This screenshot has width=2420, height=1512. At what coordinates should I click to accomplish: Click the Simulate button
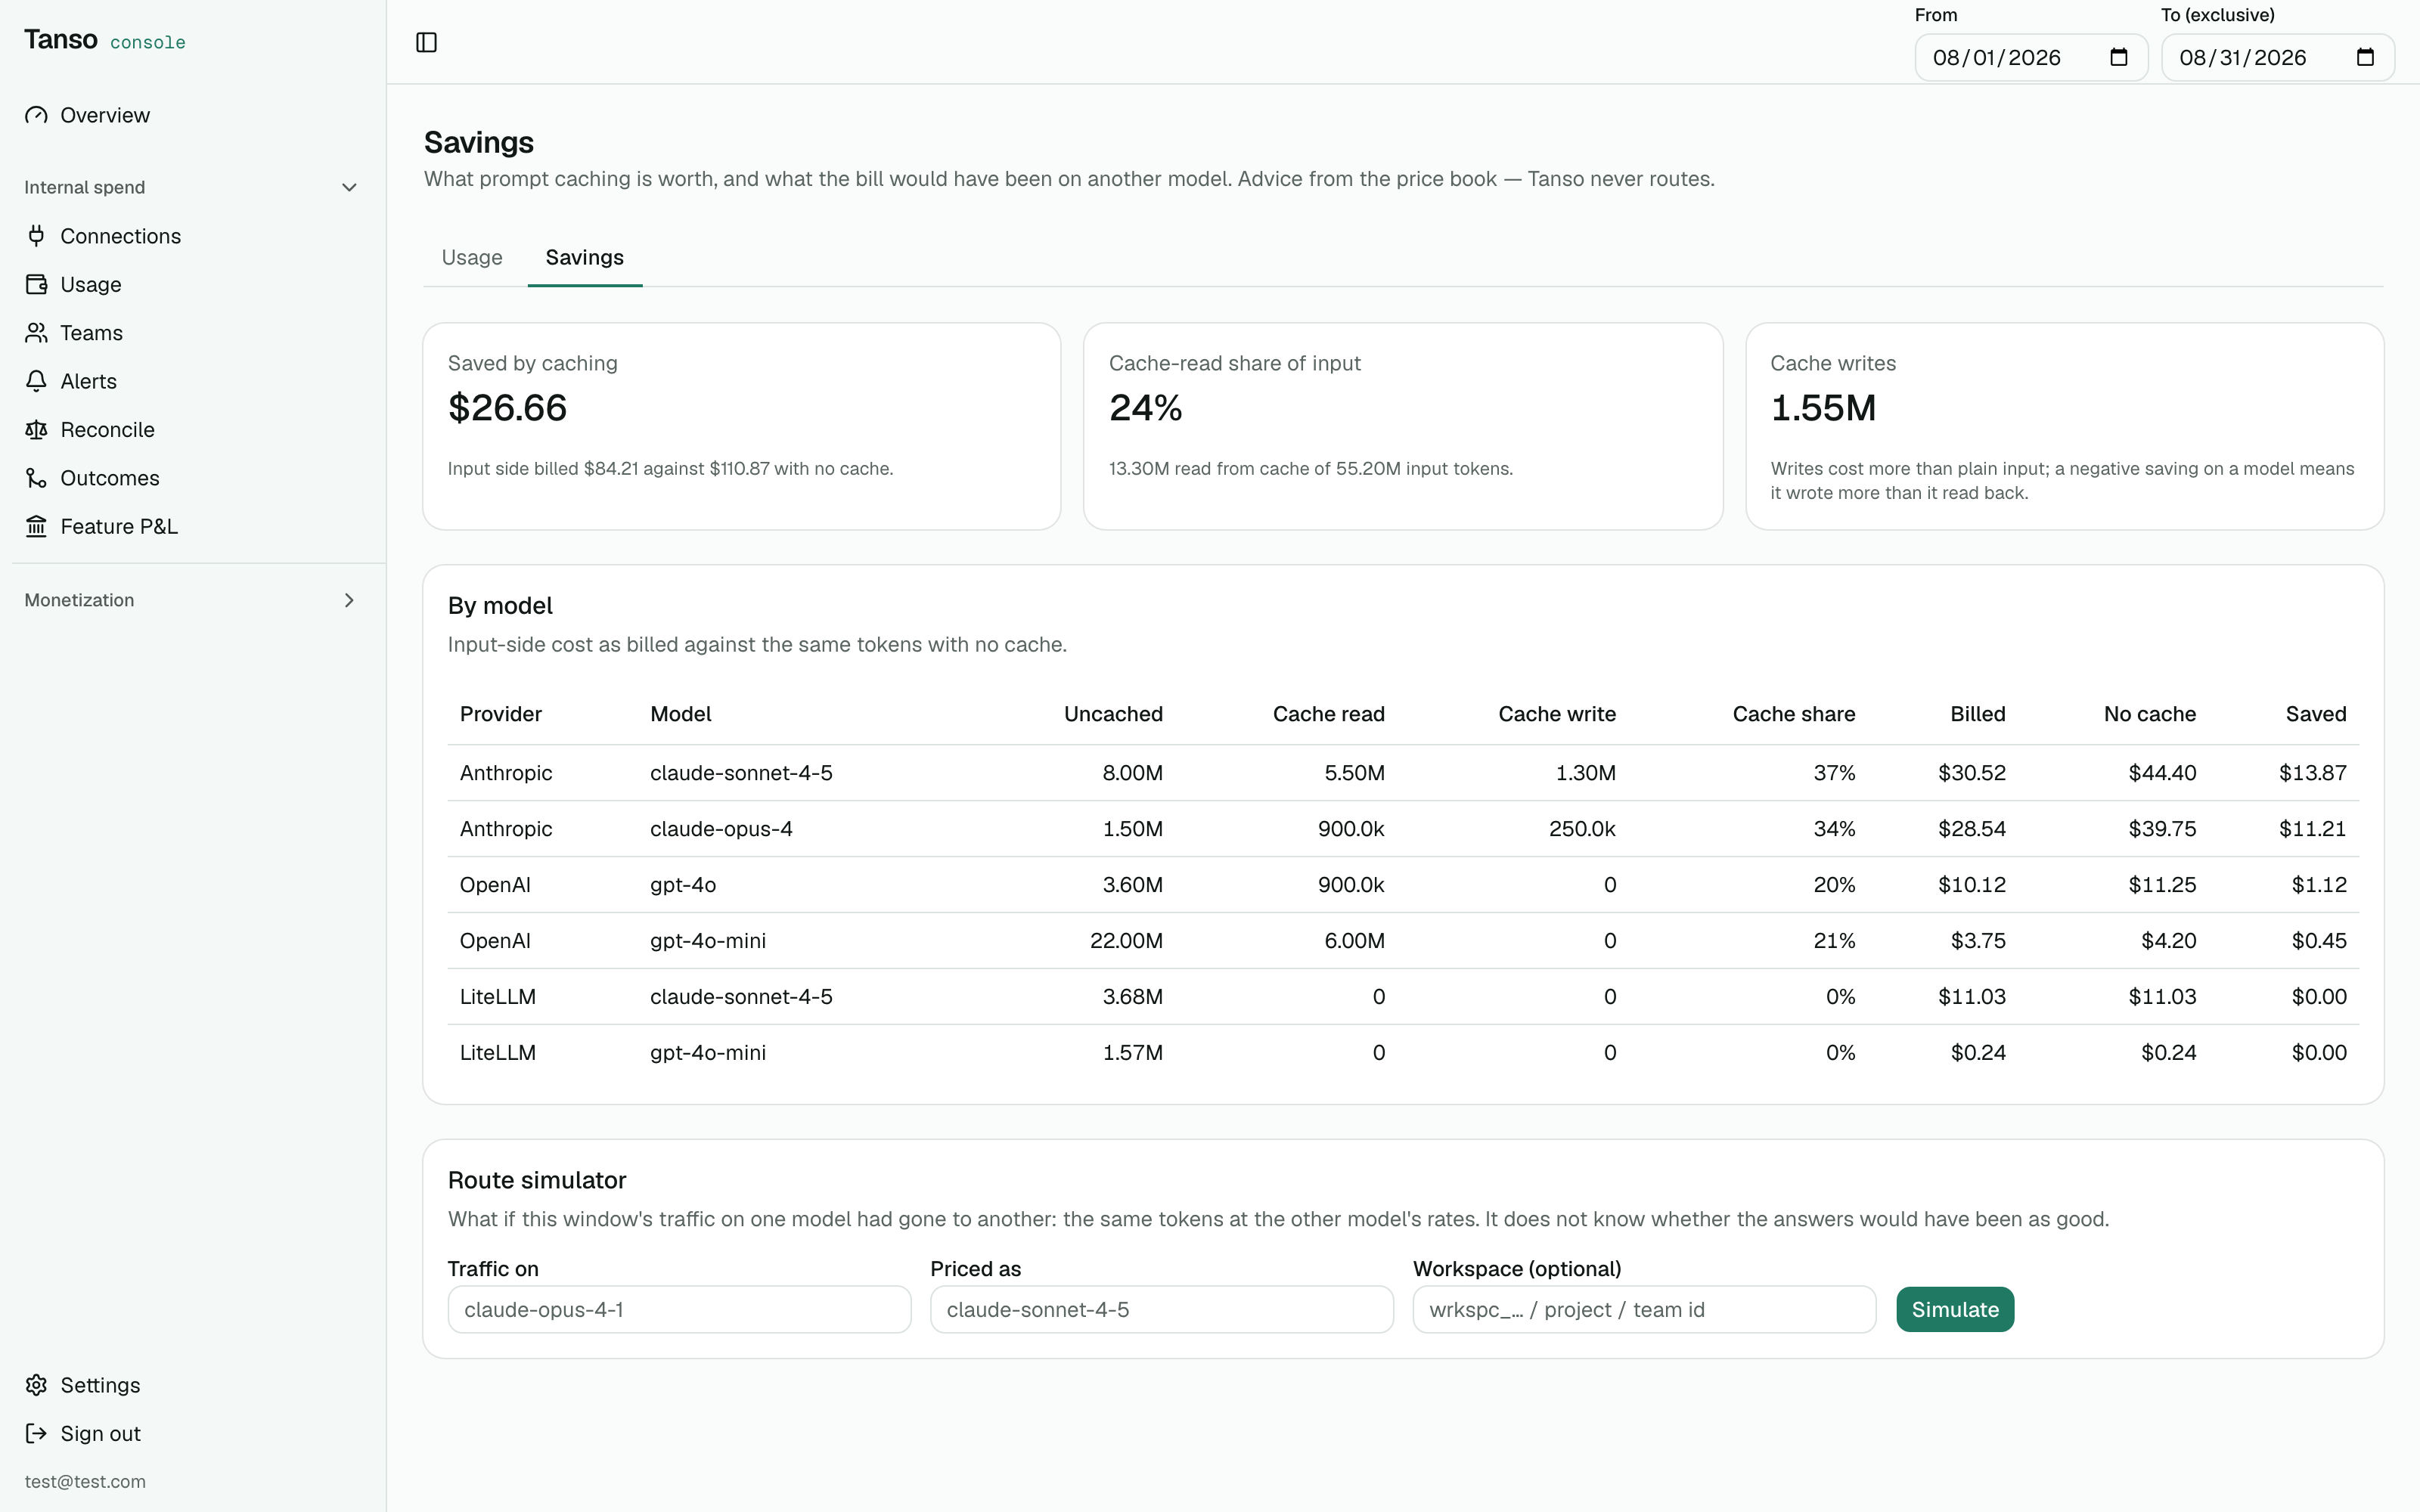tap(1955, 1309)
